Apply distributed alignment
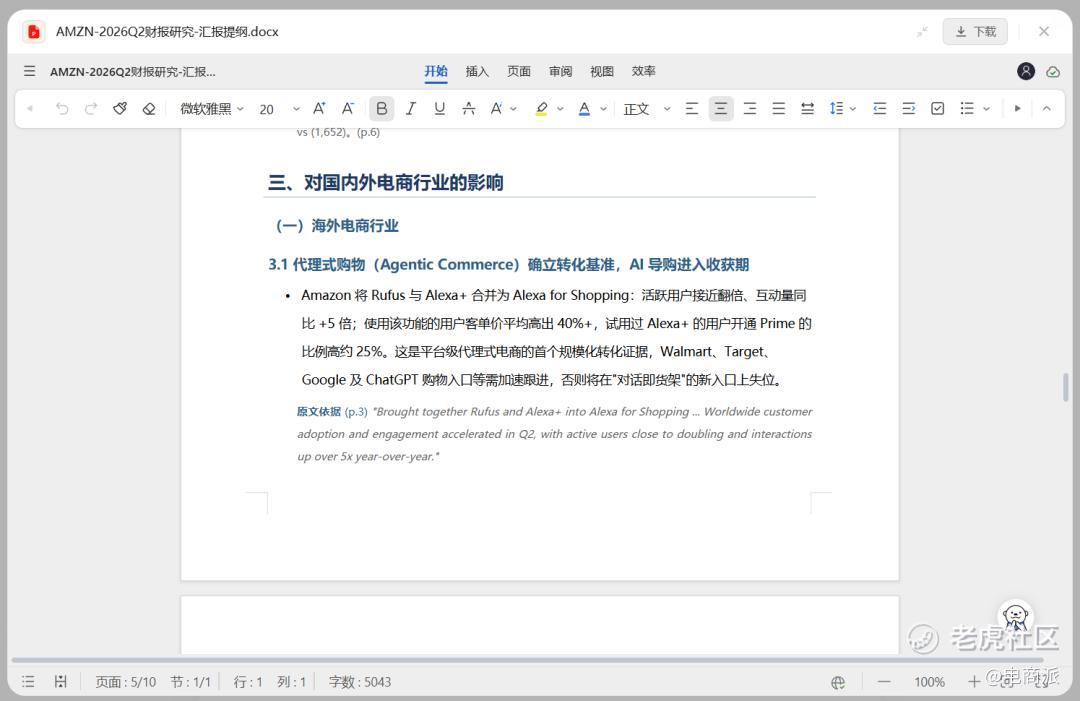 click(x=807, y=108)
